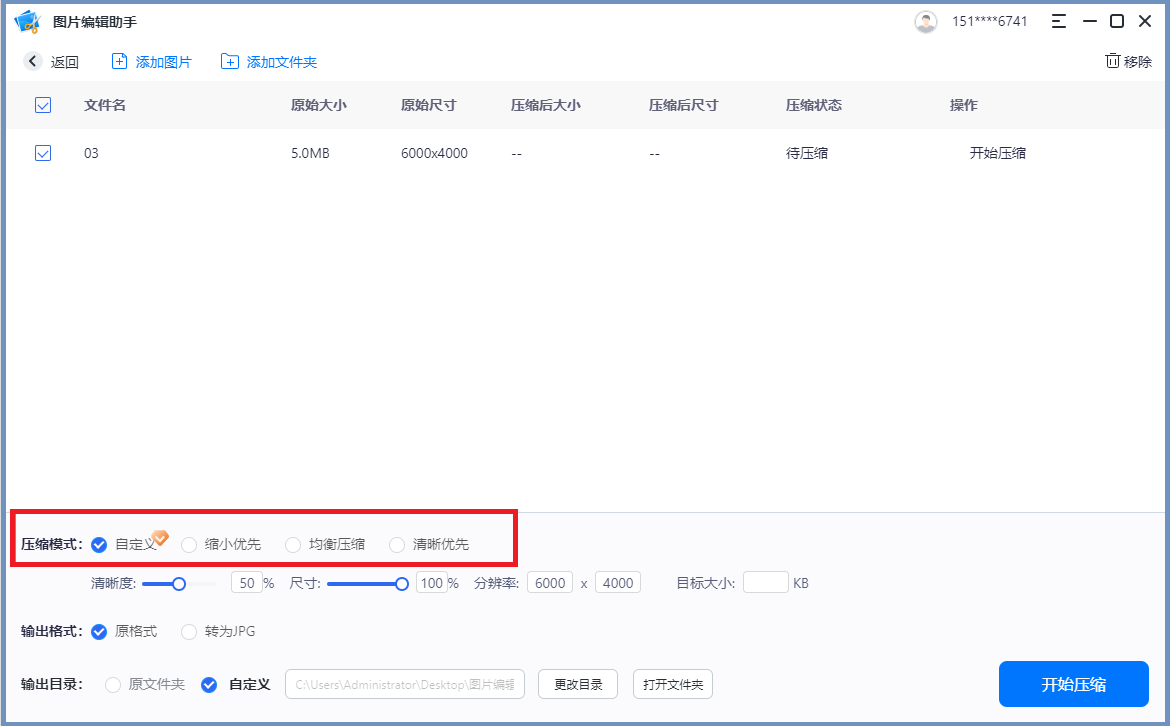Screen dimensions: 1170x726
Task: Select 原文件夹 as output directory
Action: coord(113,684)
